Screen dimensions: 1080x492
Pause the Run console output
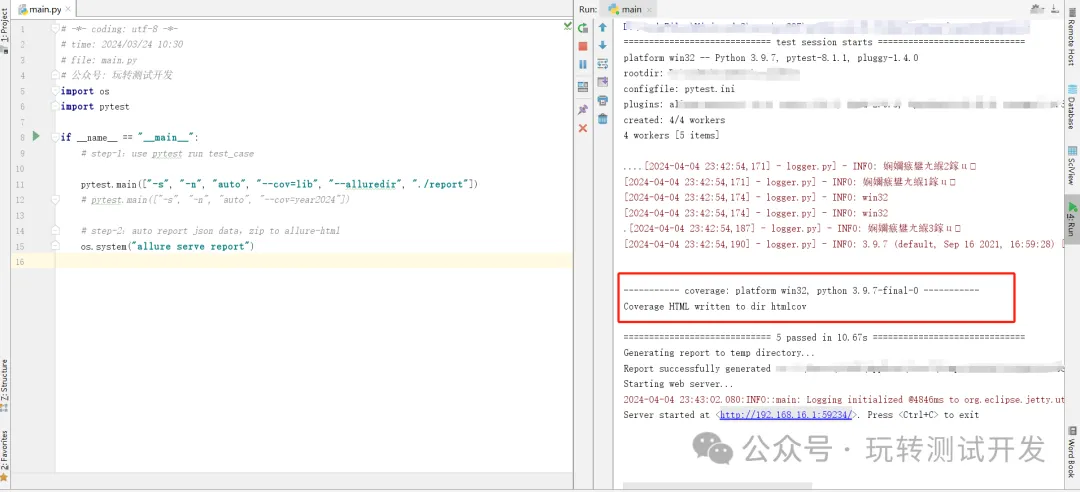[x=583, y=64]
